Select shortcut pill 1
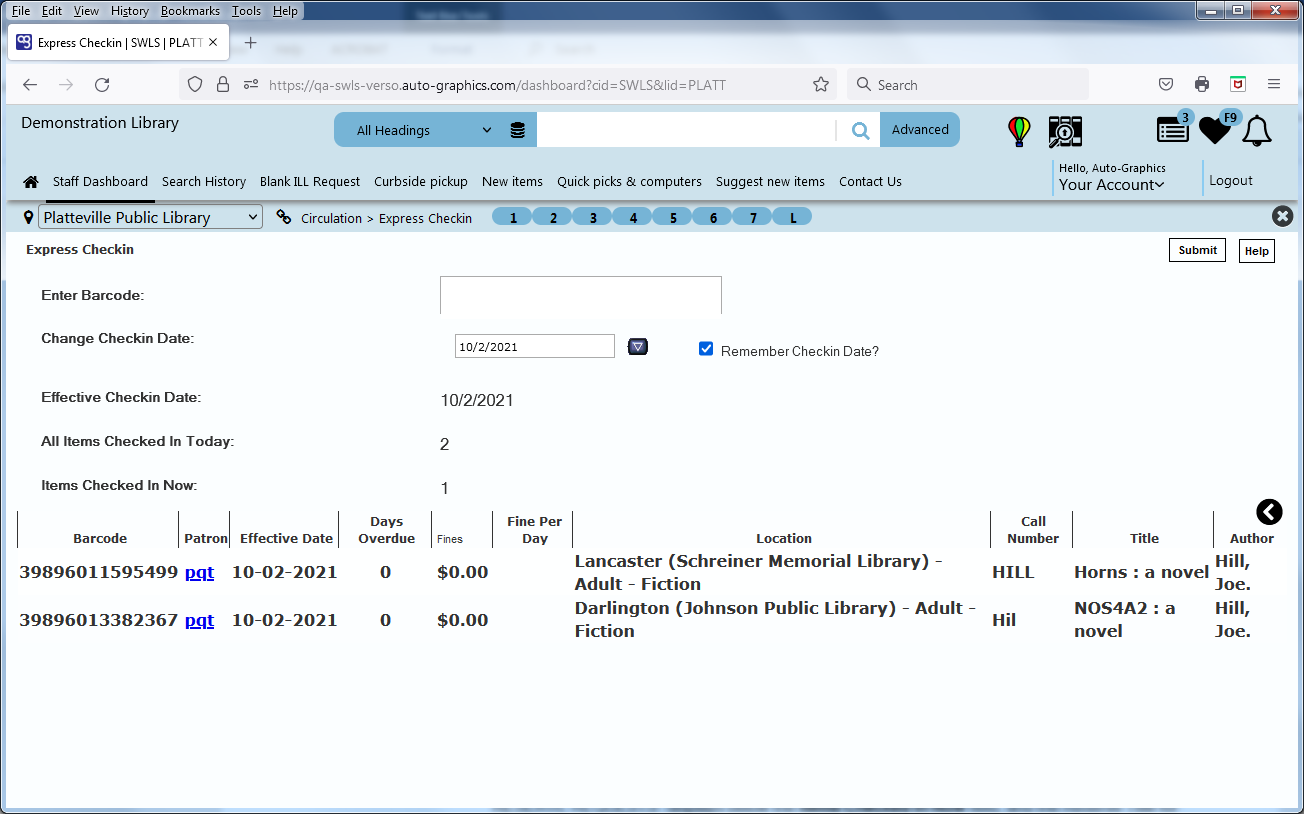 coord(513,217)
